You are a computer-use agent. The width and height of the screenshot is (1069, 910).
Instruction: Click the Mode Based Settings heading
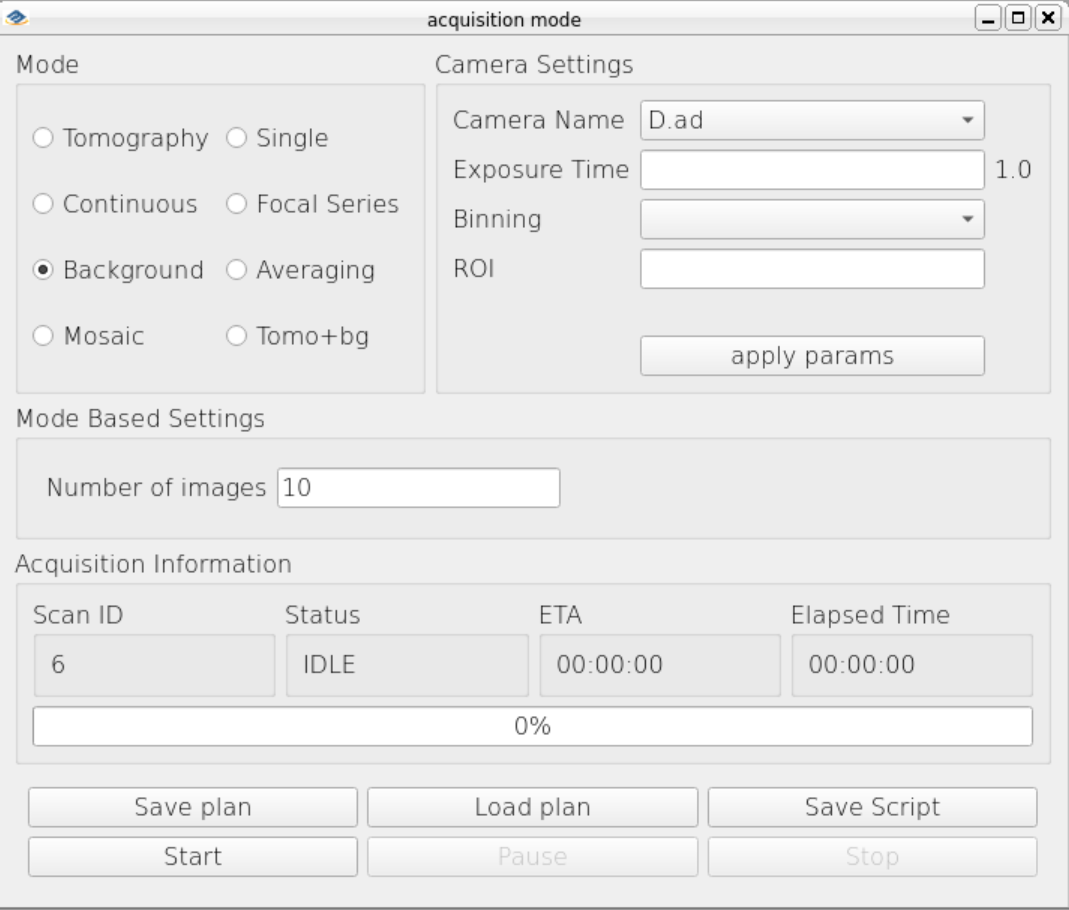tap(140, 419)
